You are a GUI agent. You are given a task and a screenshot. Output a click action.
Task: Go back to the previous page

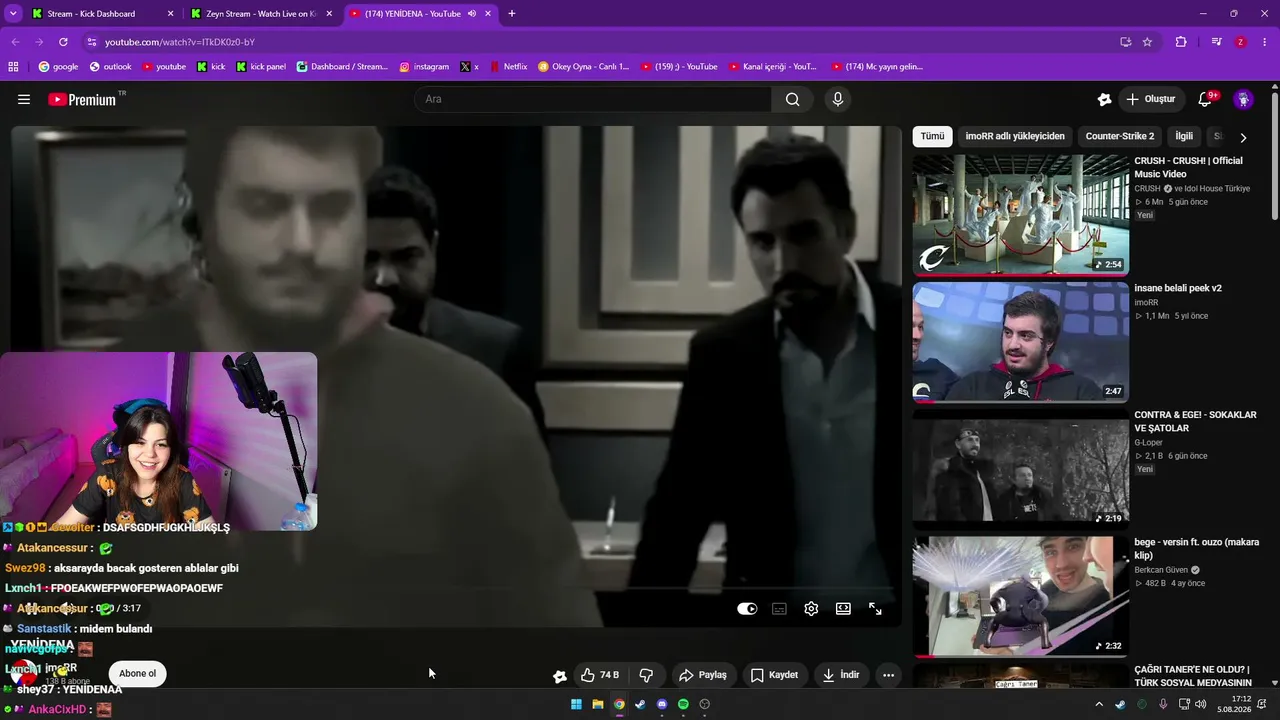click(x=15, y=42)
